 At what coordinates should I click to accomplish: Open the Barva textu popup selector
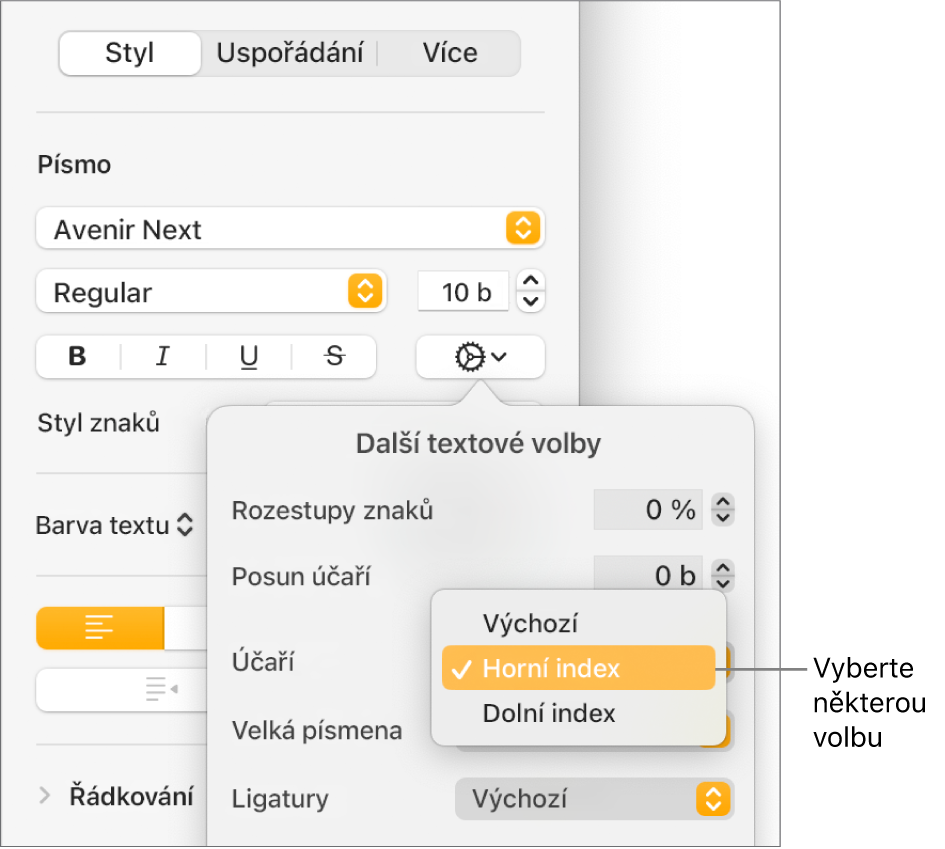tap(115, 525)
